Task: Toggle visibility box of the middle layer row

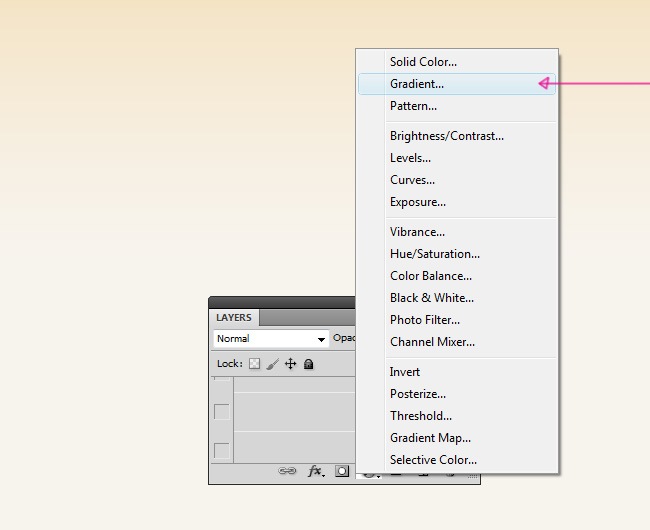Action: click(x=221, y=411)
